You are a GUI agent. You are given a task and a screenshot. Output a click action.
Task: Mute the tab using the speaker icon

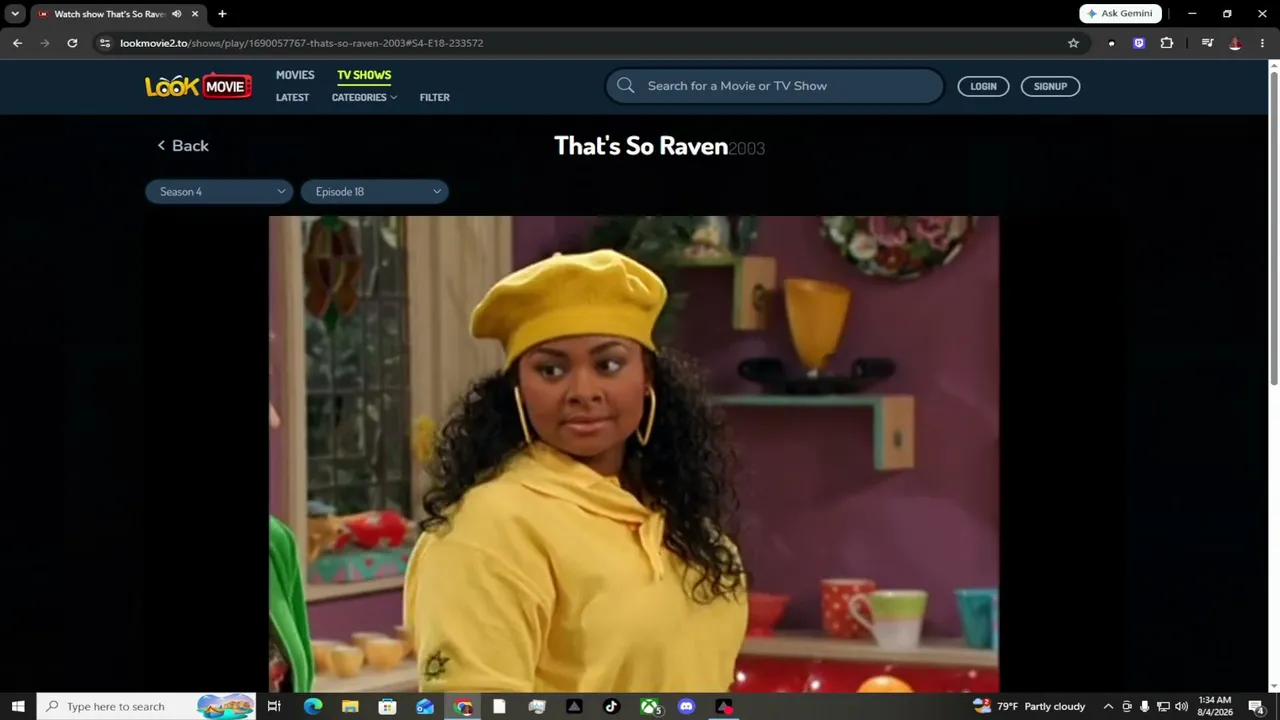click(x=176, y=14)
